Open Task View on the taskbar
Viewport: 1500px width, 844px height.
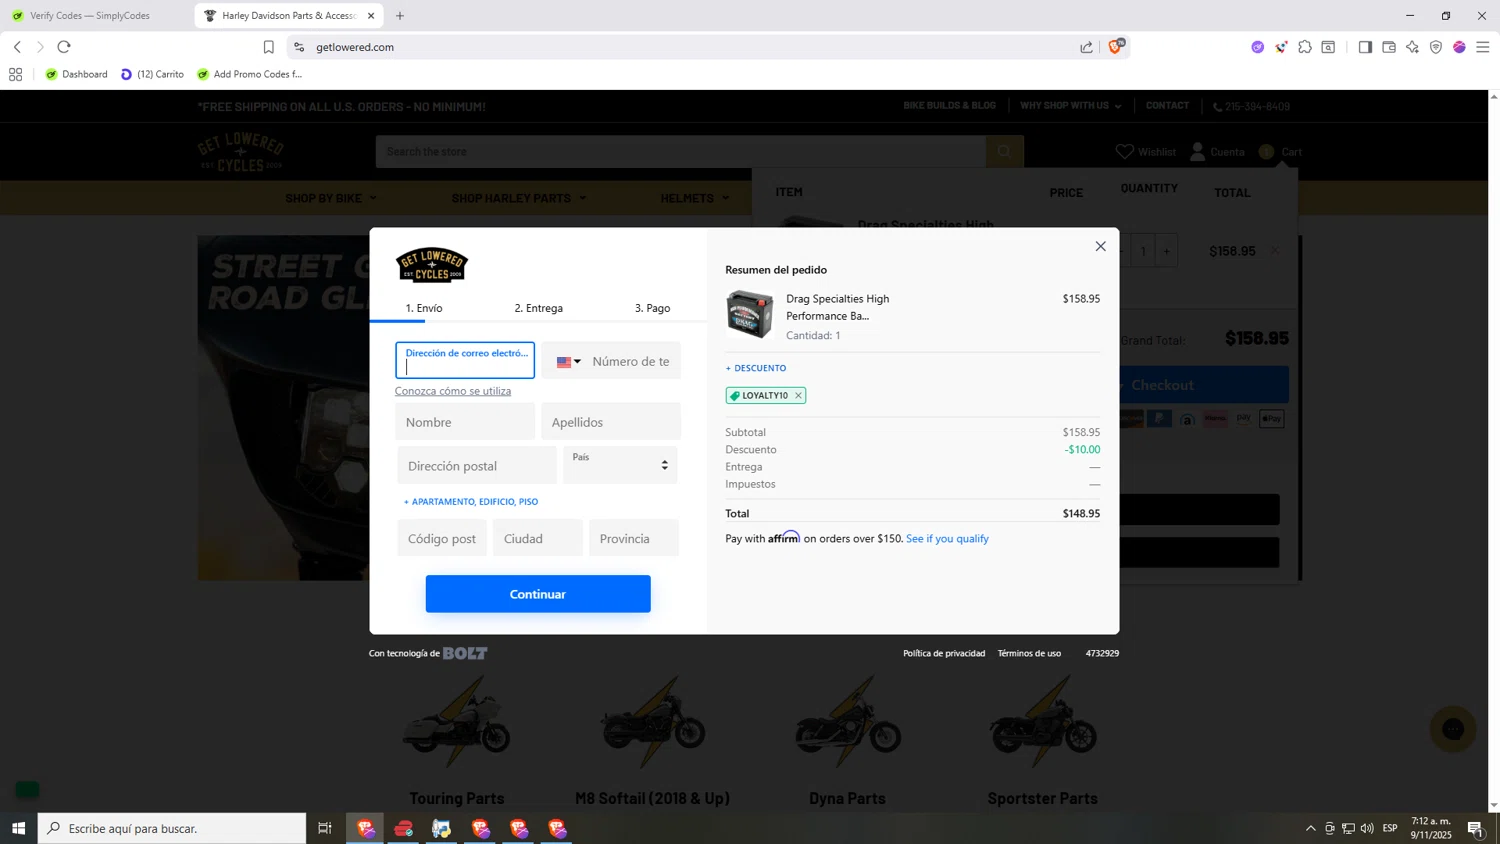(x=325, y=828)
